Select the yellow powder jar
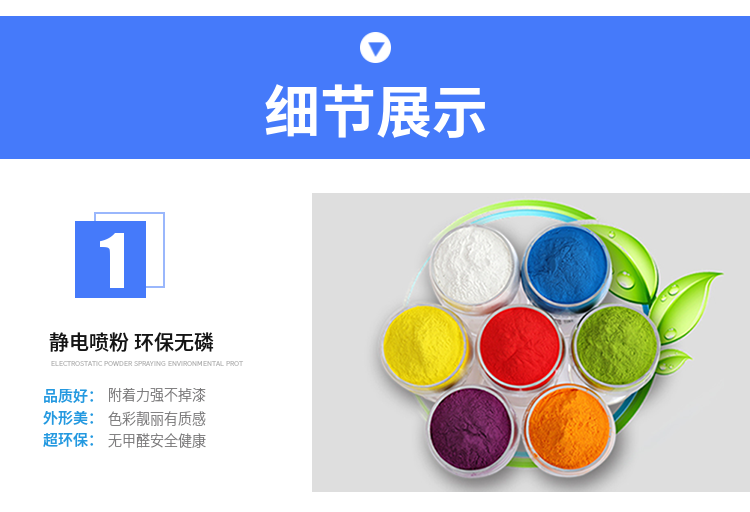Image resolution: width=750 pixels, height=512 pixels. point(425,345)
